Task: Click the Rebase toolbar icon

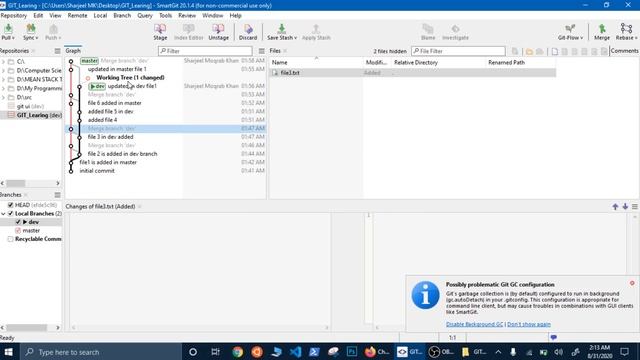Action: [x=626, y=29]
